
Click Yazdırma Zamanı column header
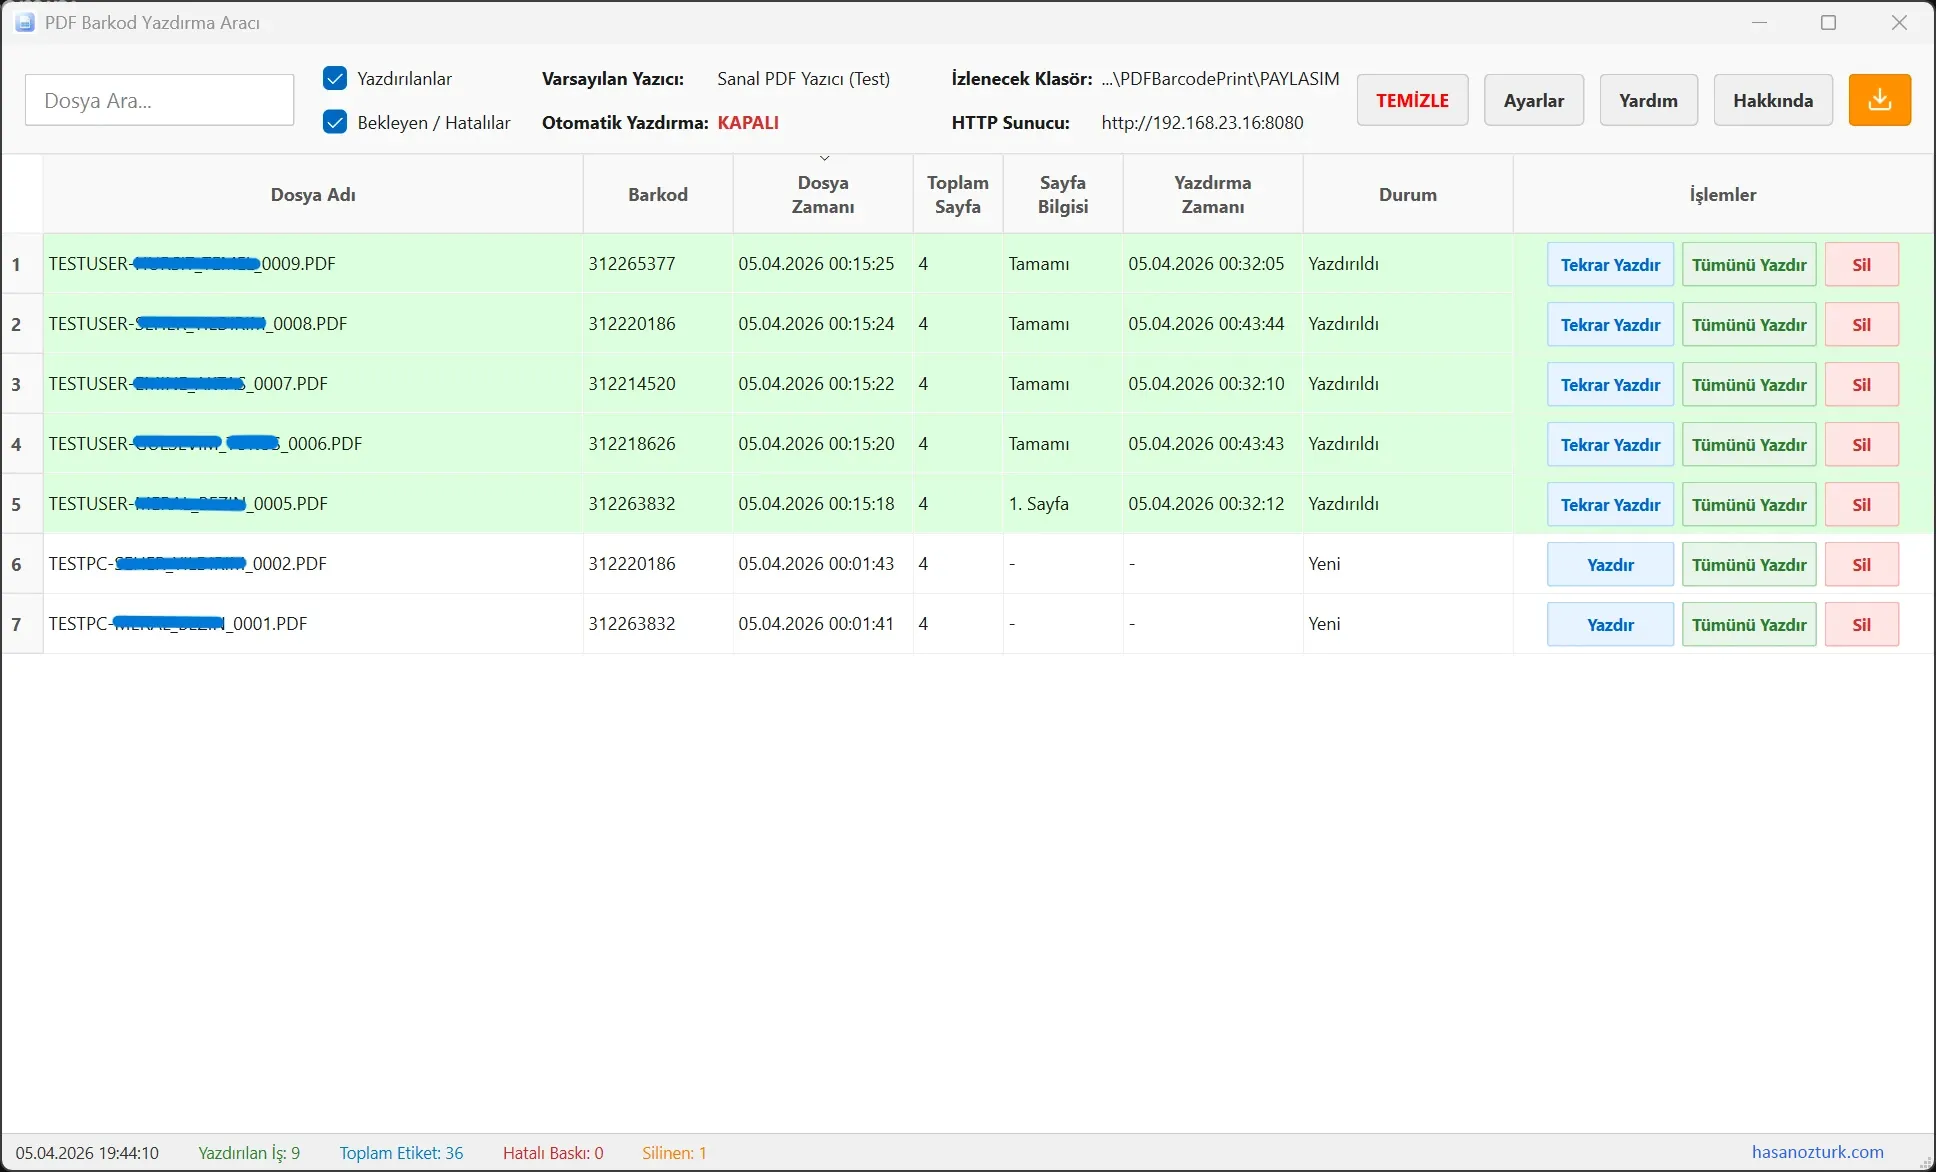pos(1213,194)
